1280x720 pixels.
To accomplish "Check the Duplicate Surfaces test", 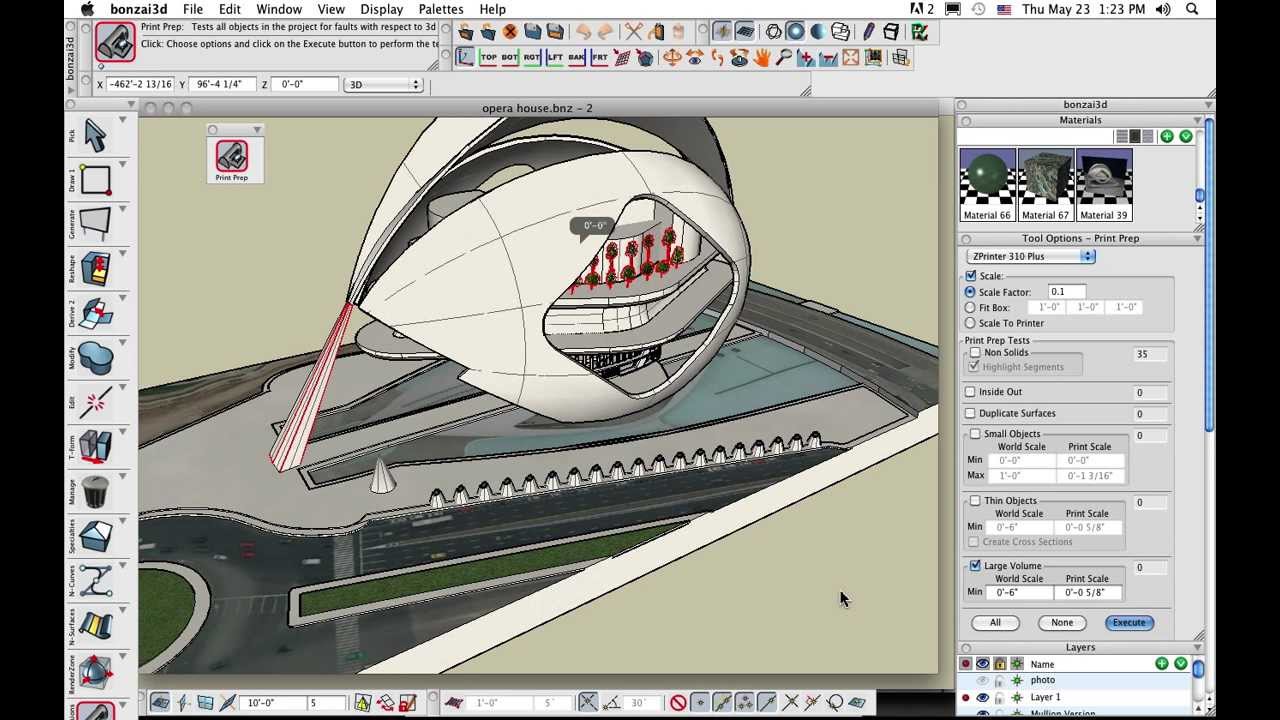I will point(970,413).
